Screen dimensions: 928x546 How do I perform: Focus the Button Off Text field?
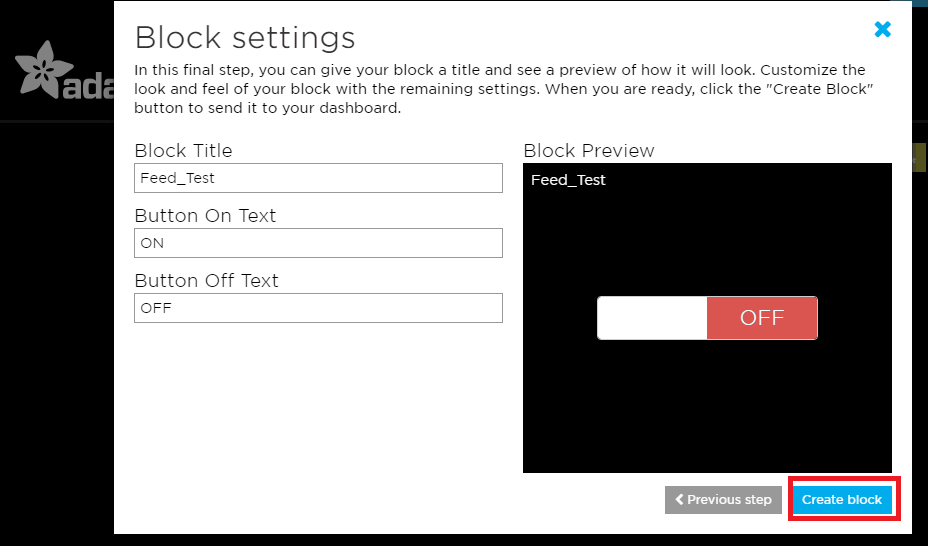pos(318,308)
